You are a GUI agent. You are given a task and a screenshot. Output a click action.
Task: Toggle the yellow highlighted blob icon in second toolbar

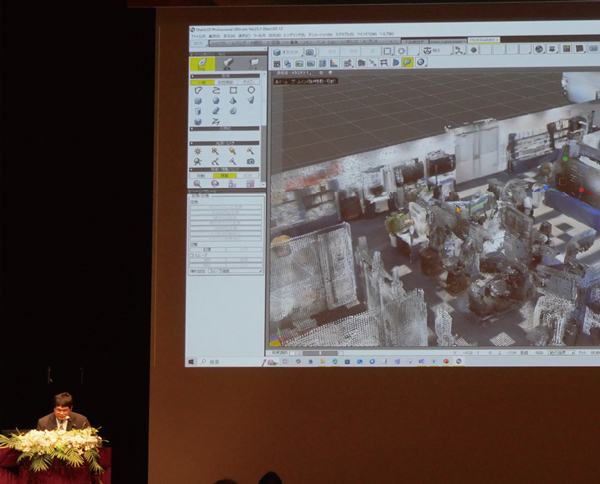(408, 62)
